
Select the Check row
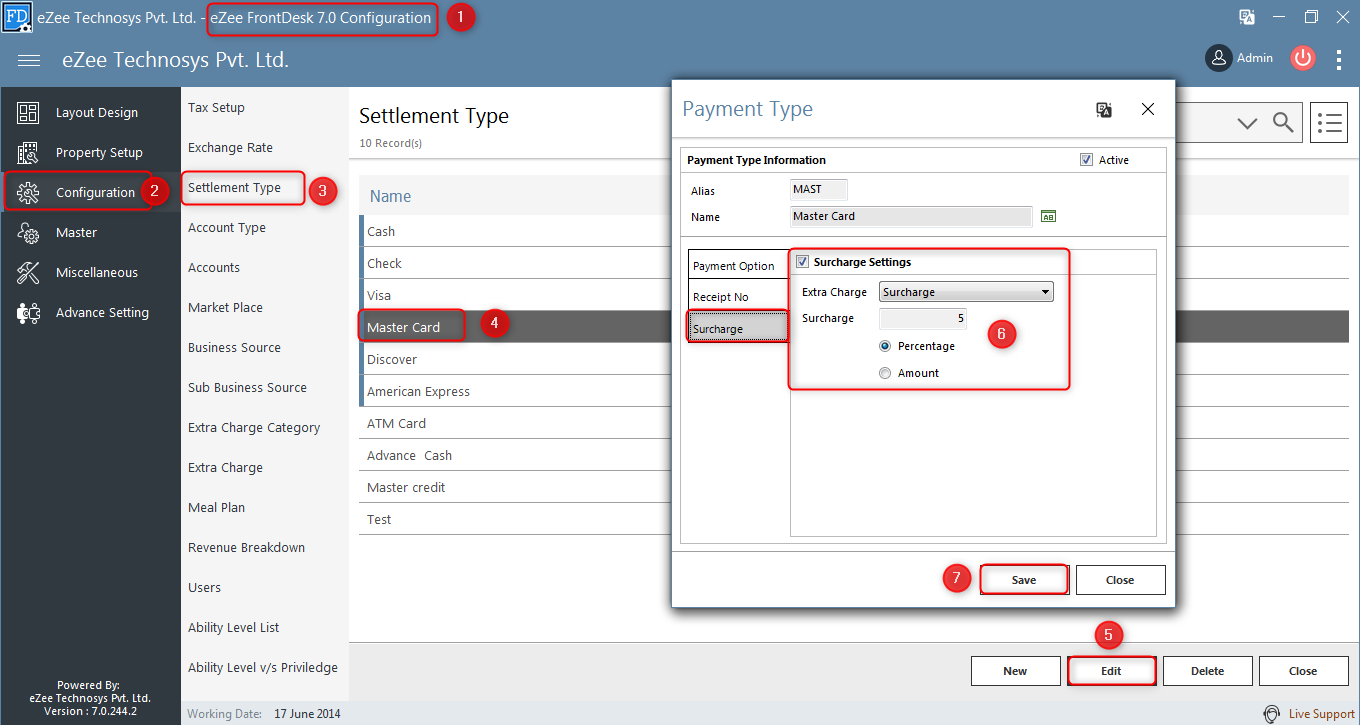516,263
